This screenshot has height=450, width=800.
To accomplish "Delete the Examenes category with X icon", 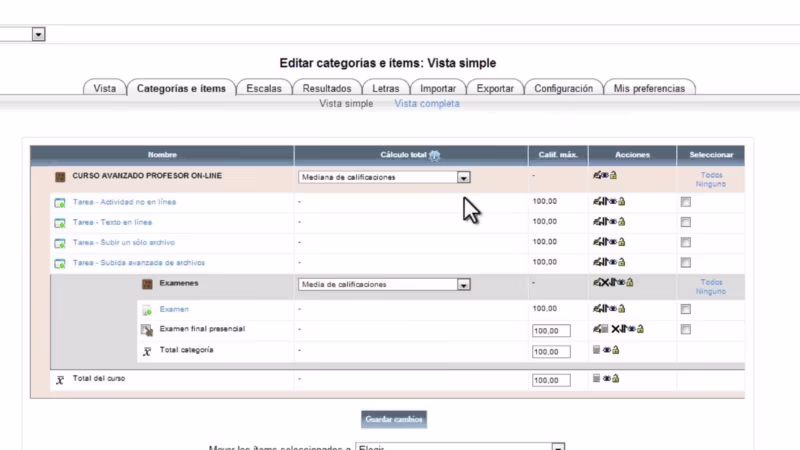I will click(605, 282).
